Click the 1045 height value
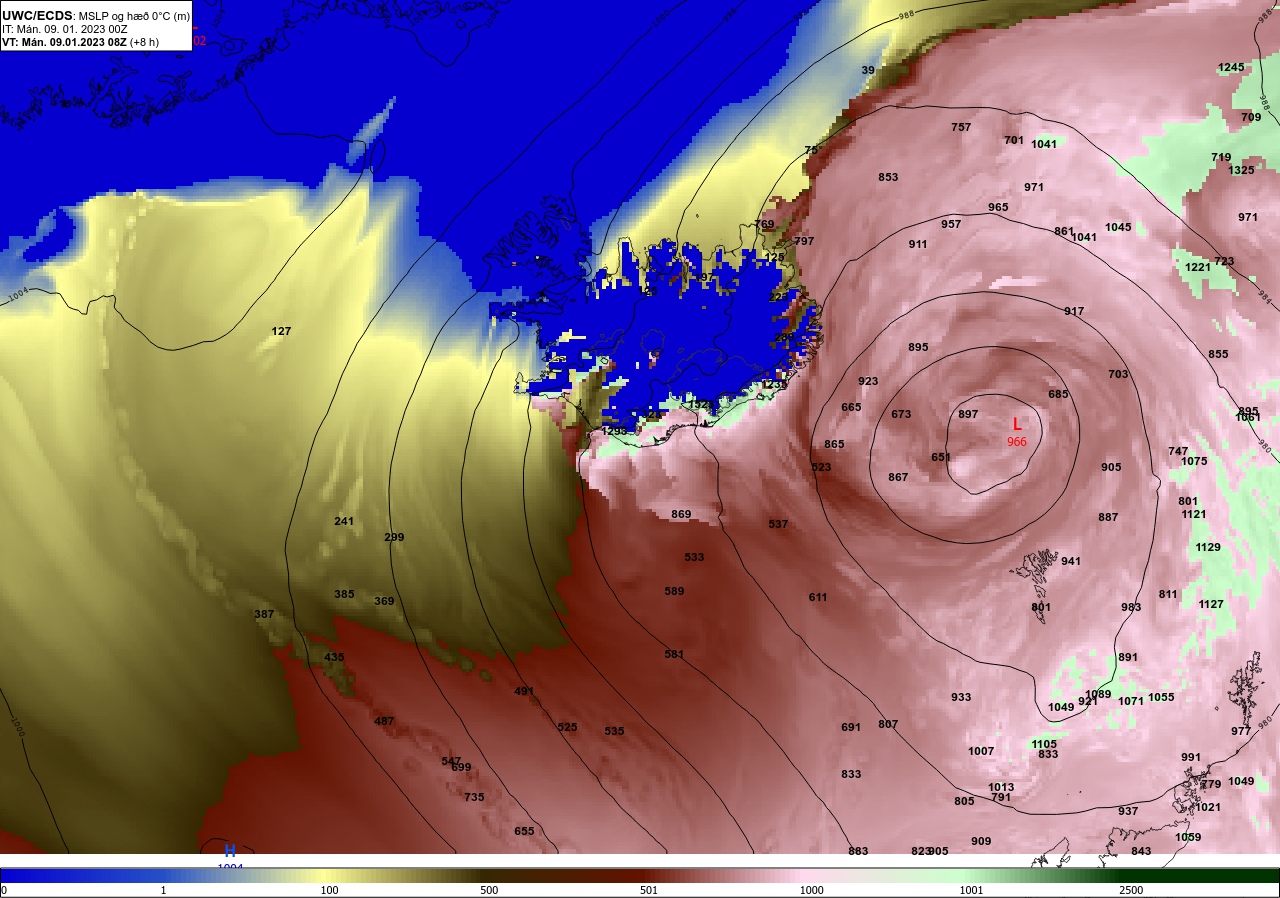Screen dimensions: 1280x898 1118,228
